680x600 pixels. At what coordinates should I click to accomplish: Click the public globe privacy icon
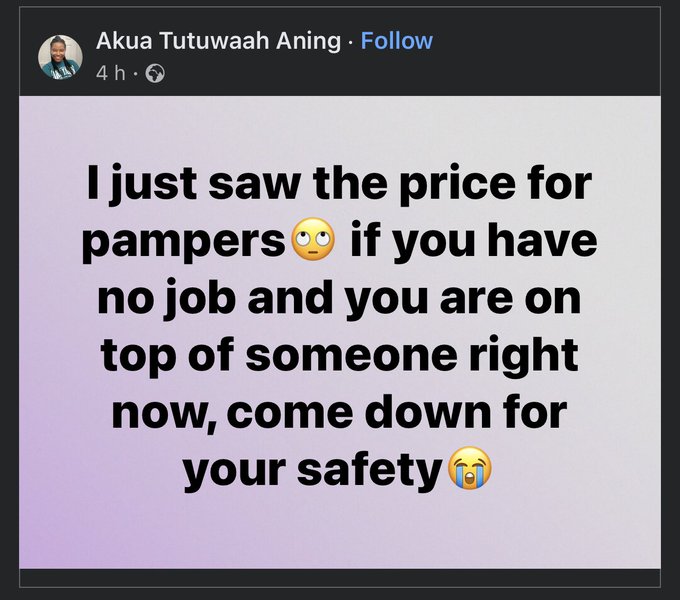coord(155,74)
